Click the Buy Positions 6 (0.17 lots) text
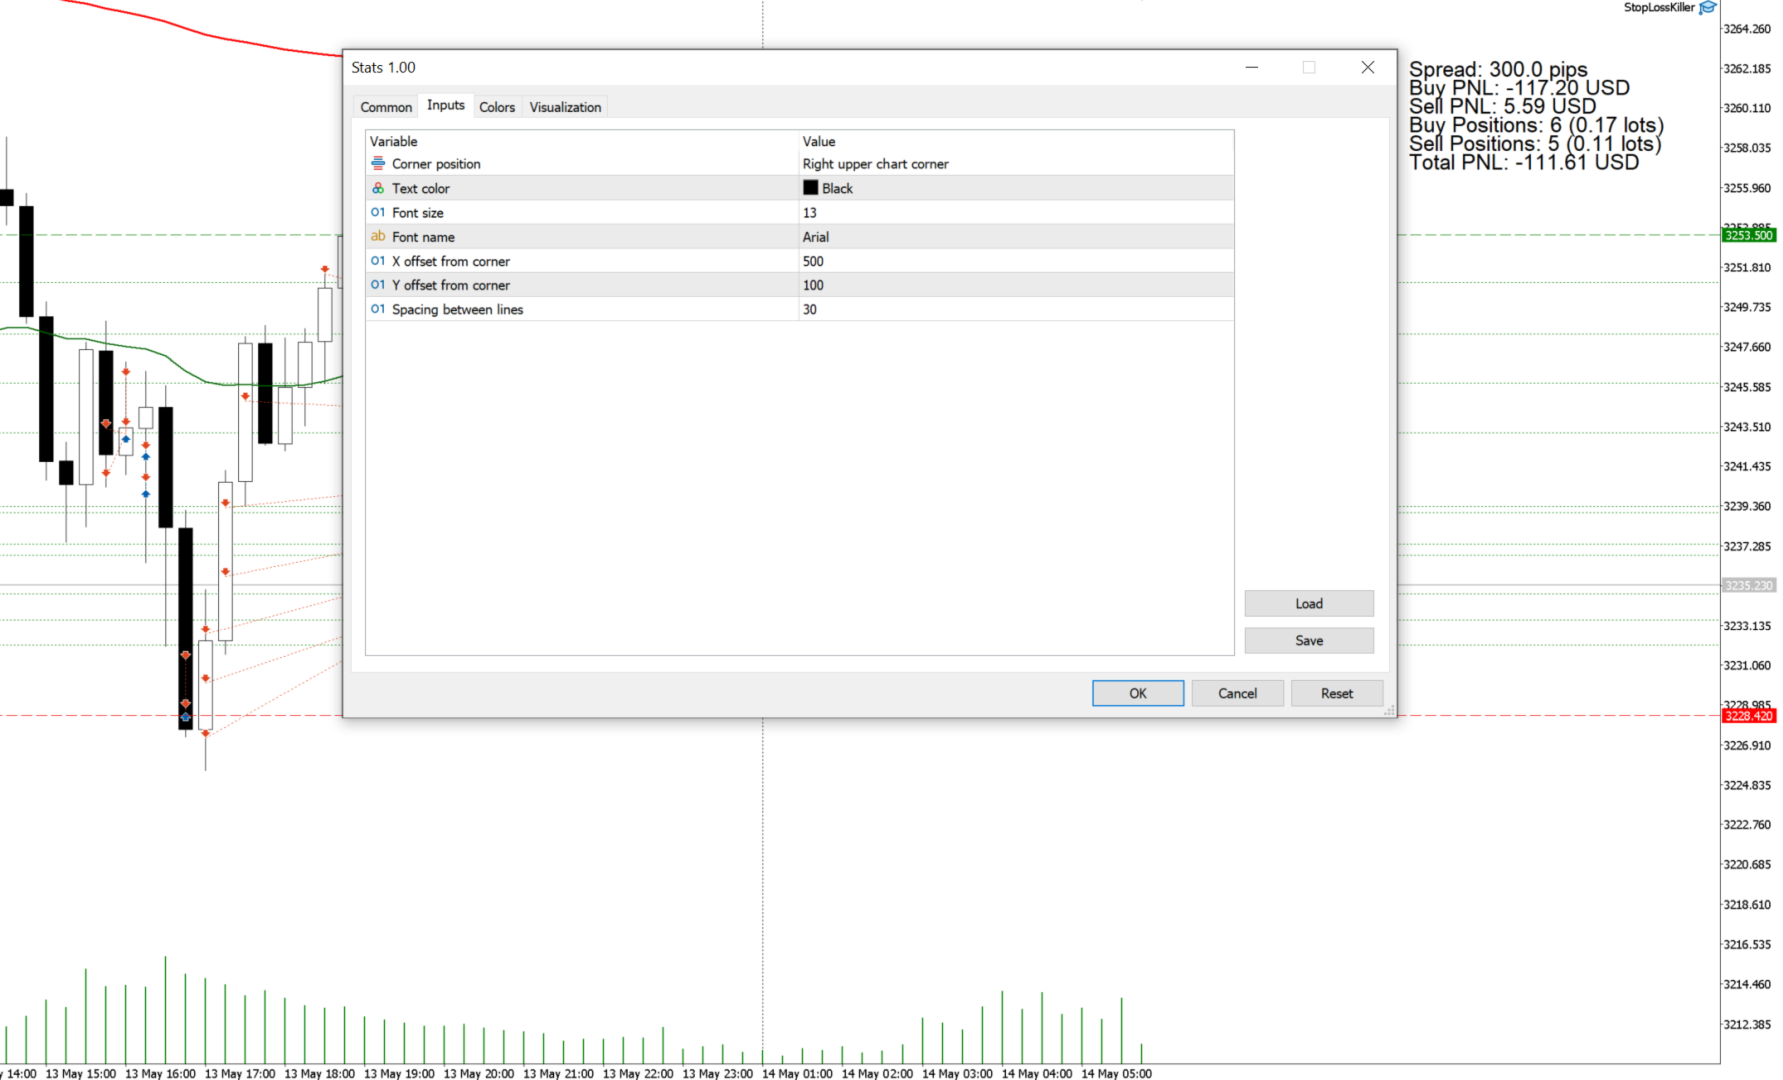This screenshot has height=1080, width=1783. click(1536, 125)
